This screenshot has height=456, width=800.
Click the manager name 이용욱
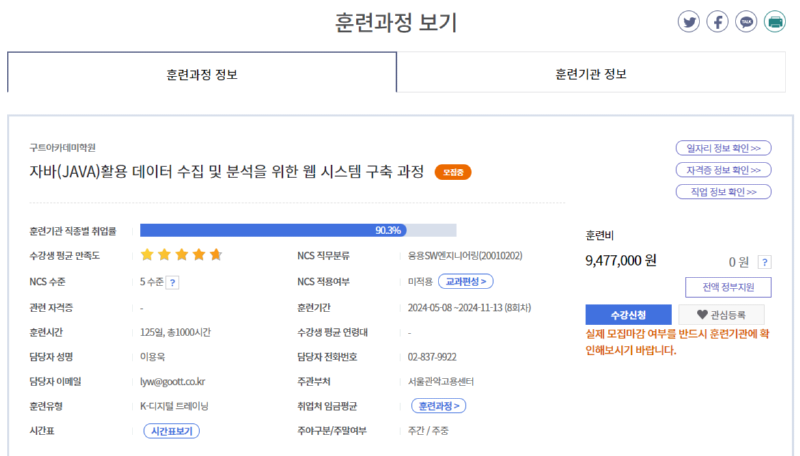[152, 357]
